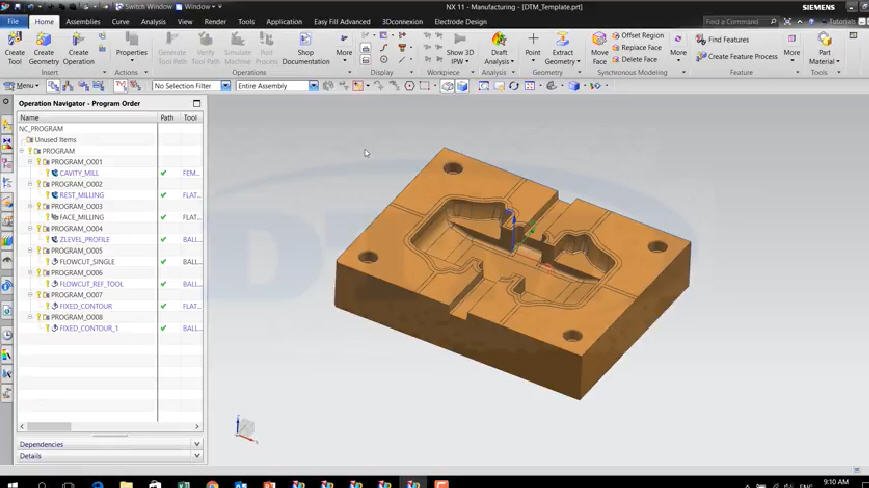This screenshot has width=869, height=488.
Task: Select the CAVITY_MILL operation
Action: (79, 173)
